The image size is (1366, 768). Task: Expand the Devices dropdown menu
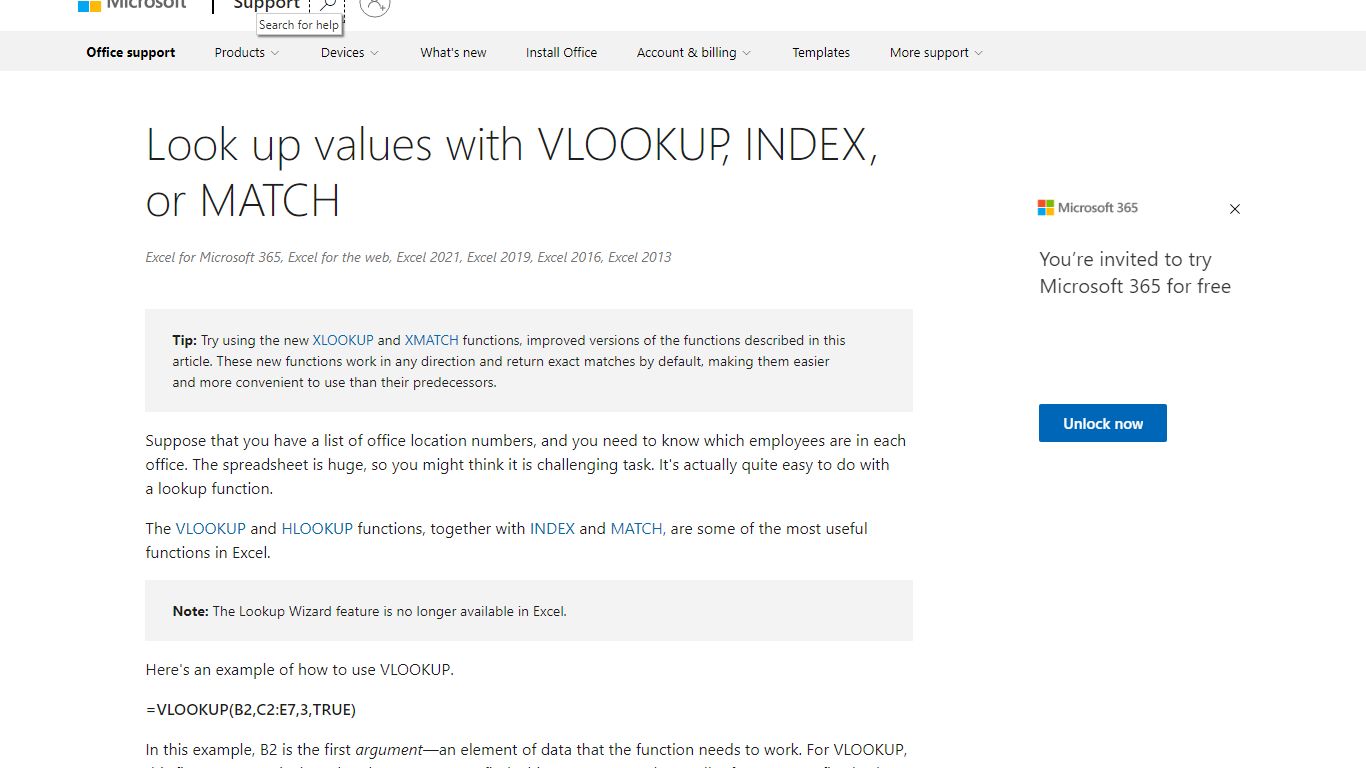[x=350, y=53]
